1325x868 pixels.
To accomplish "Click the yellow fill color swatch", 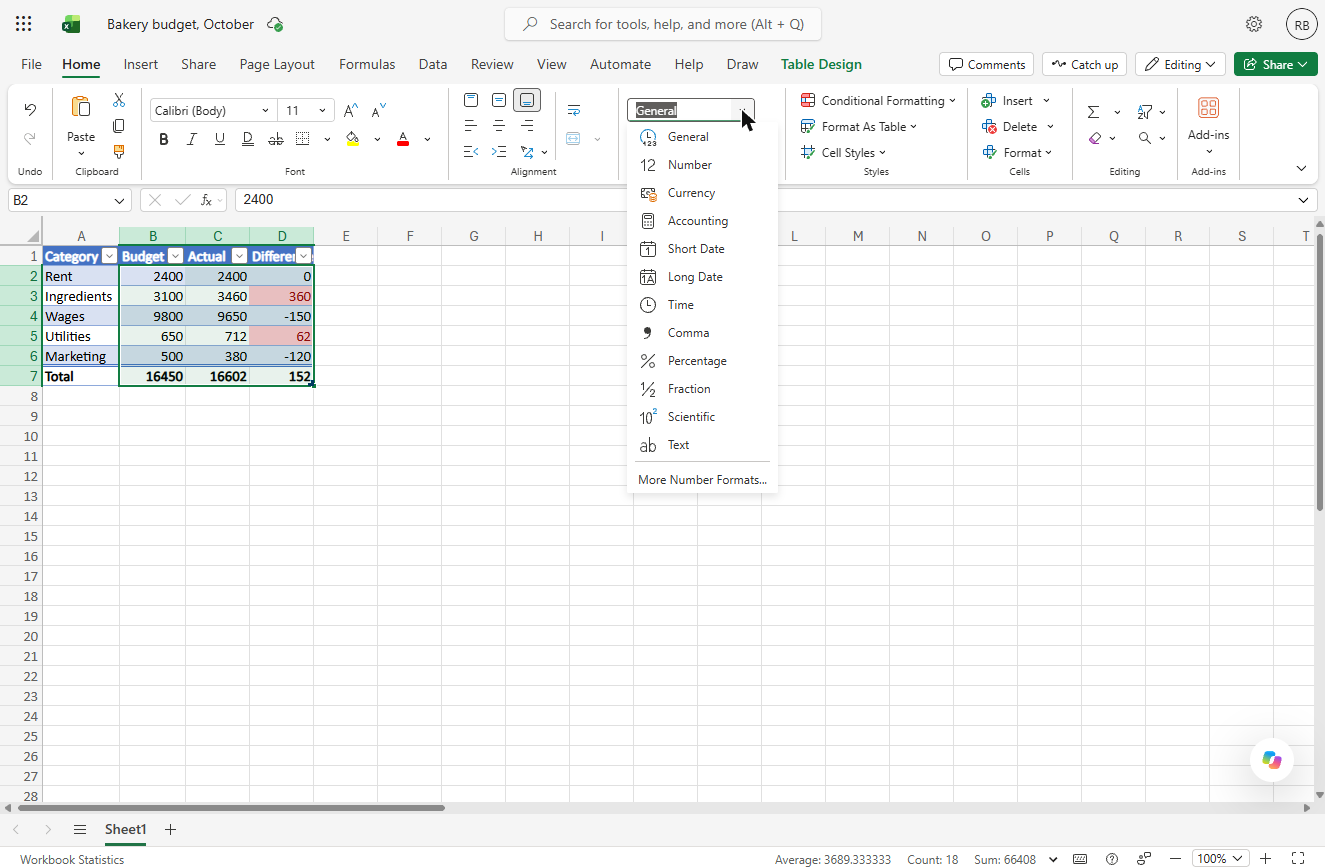I will (352, 139).
